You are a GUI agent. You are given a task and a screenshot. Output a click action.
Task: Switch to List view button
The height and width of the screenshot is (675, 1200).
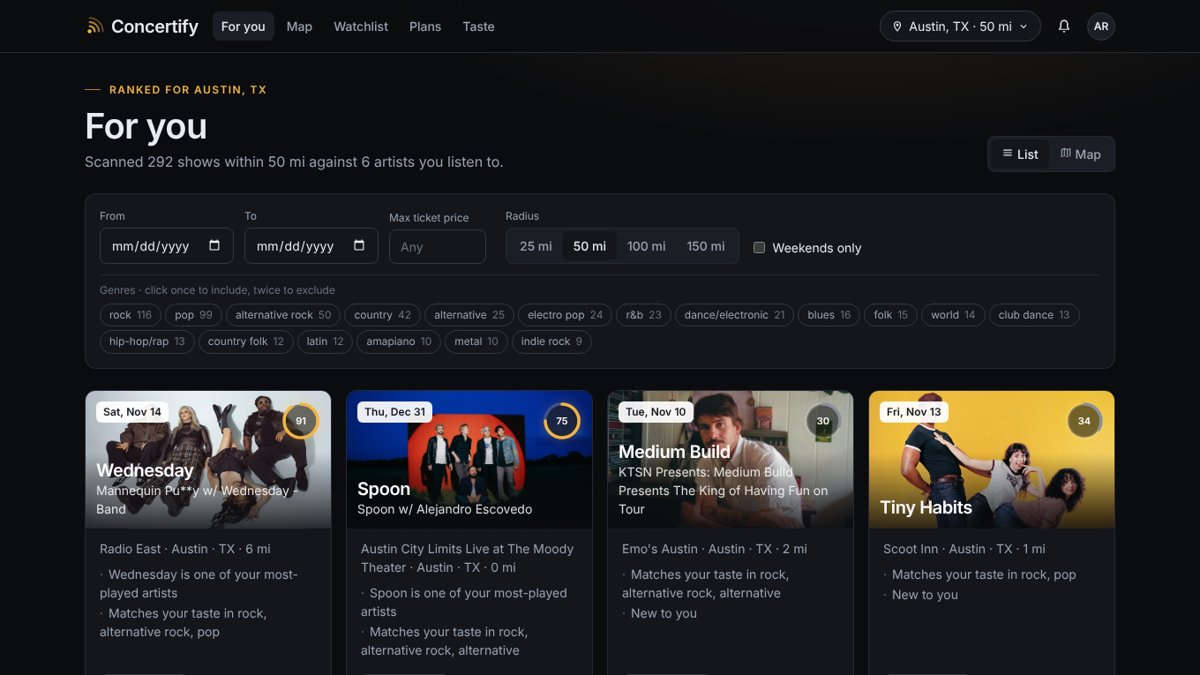(1020, 154)
